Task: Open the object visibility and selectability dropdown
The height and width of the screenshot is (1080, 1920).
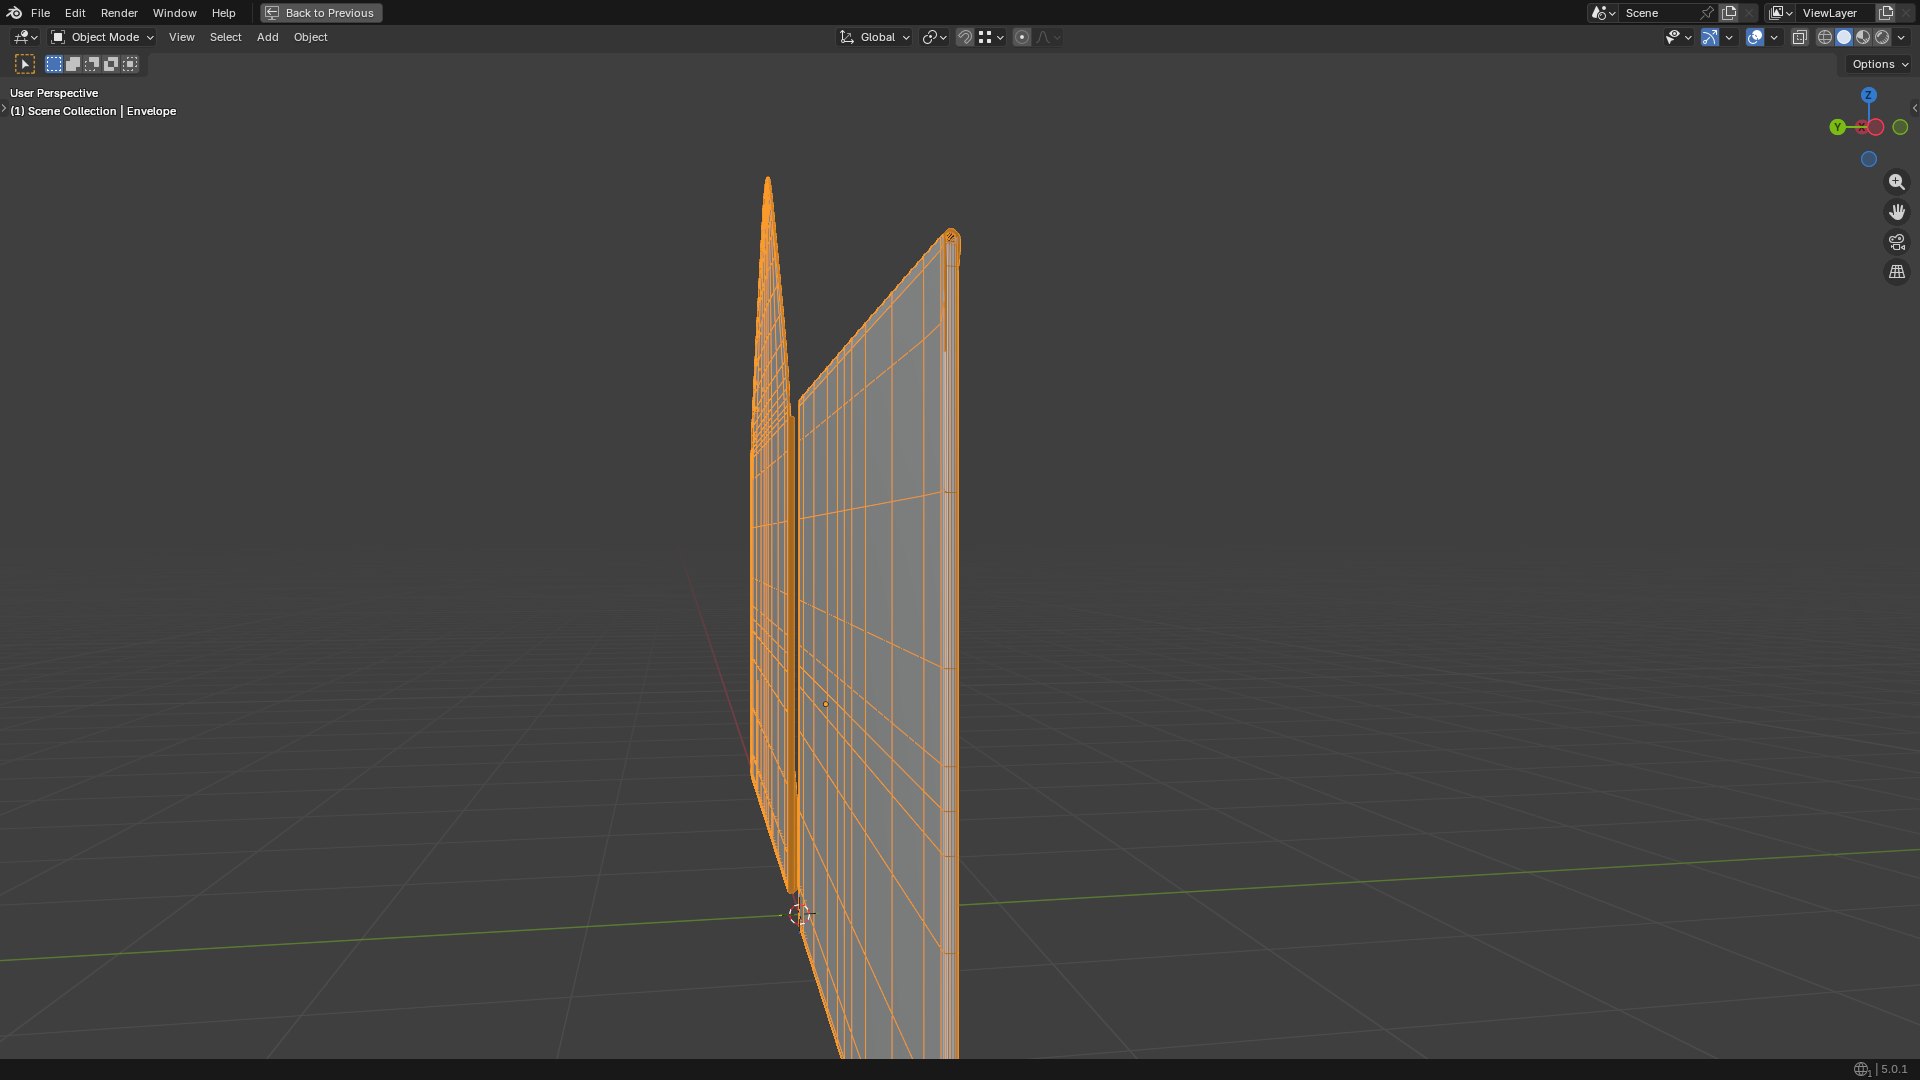Action: pos(1678,37)
